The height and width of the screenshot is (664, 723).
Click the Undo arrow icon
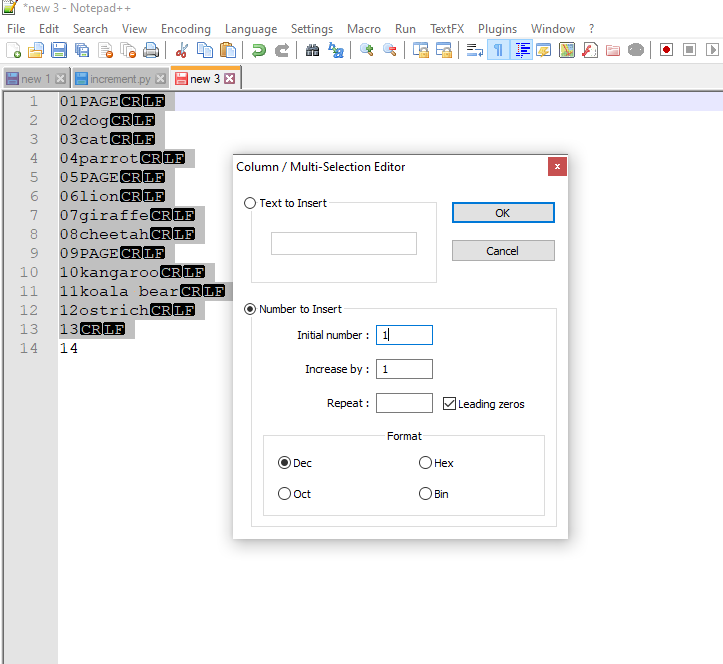point(259,50)
